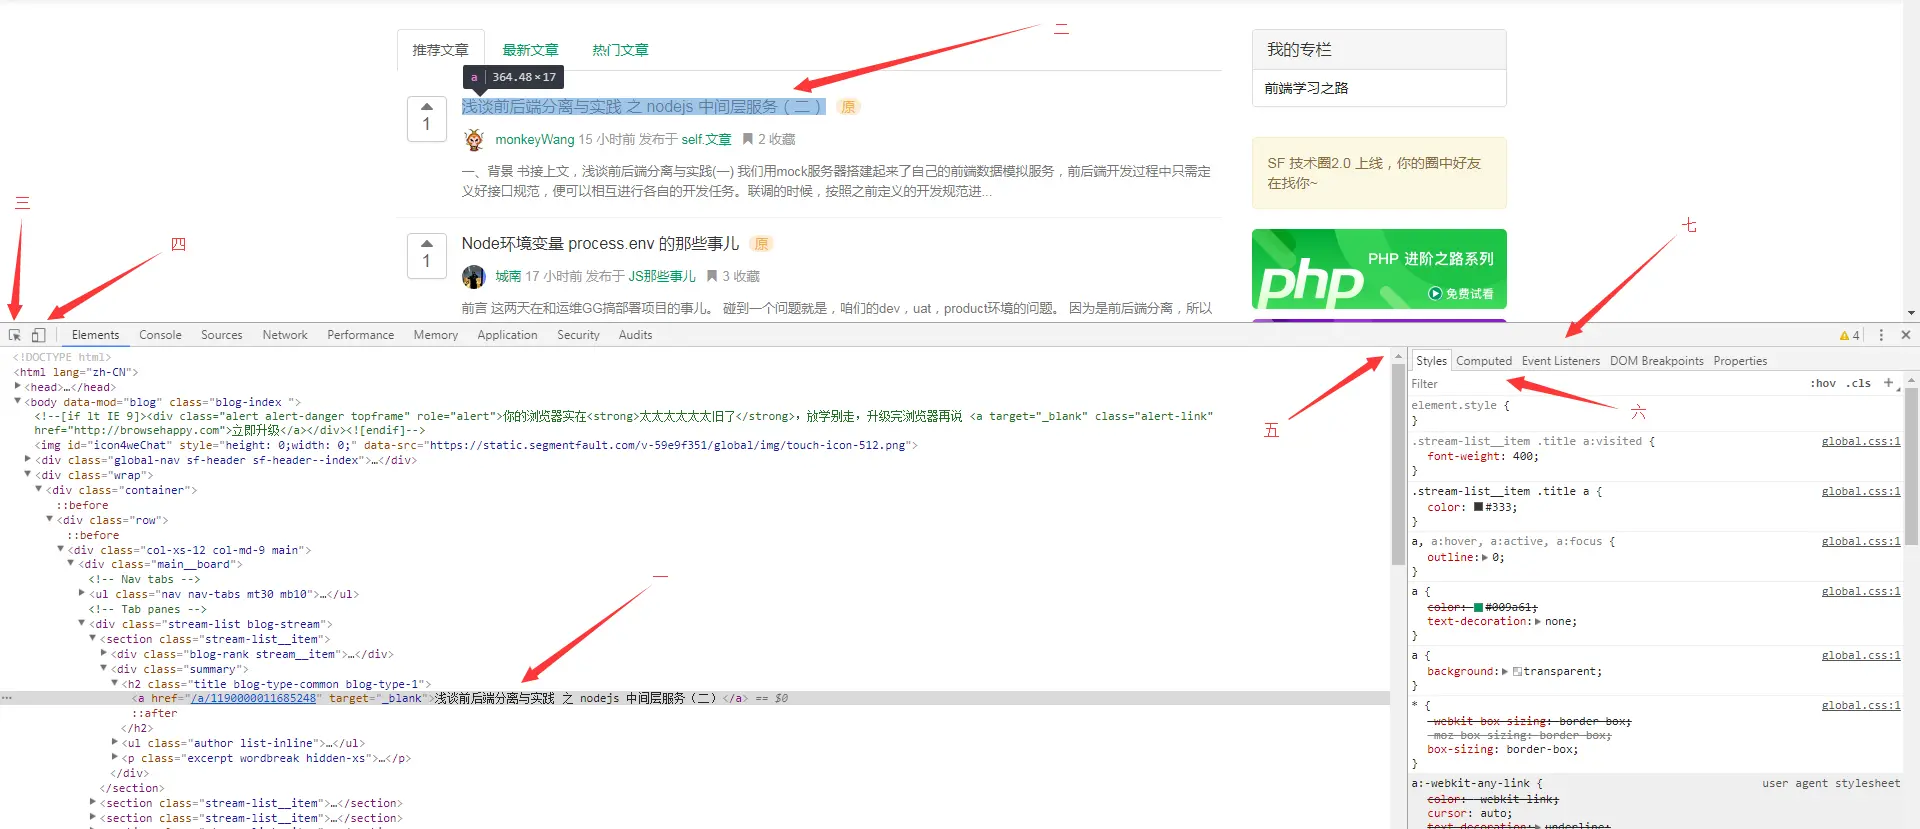Open the Event Listeners pane

[x=1560, y=361]
